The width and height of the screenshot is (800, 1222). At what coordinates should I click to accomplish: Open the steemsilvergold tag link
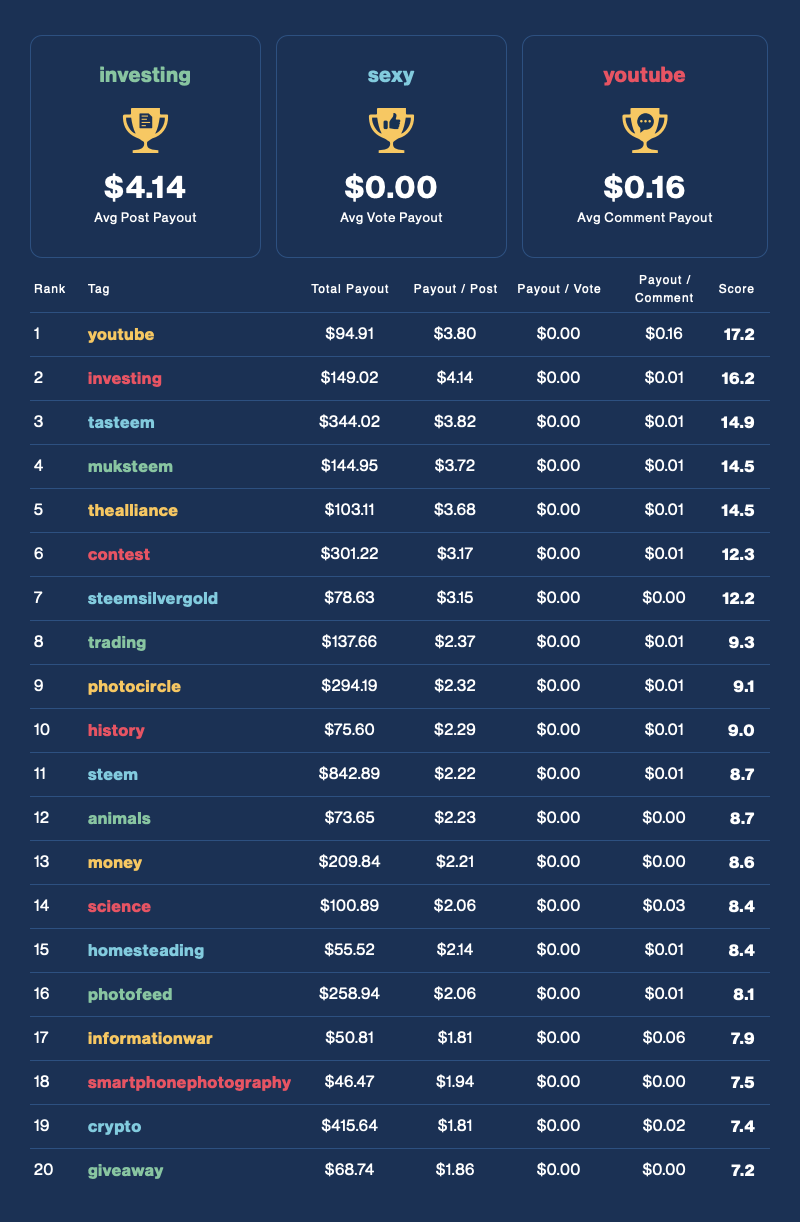point(153,598)
